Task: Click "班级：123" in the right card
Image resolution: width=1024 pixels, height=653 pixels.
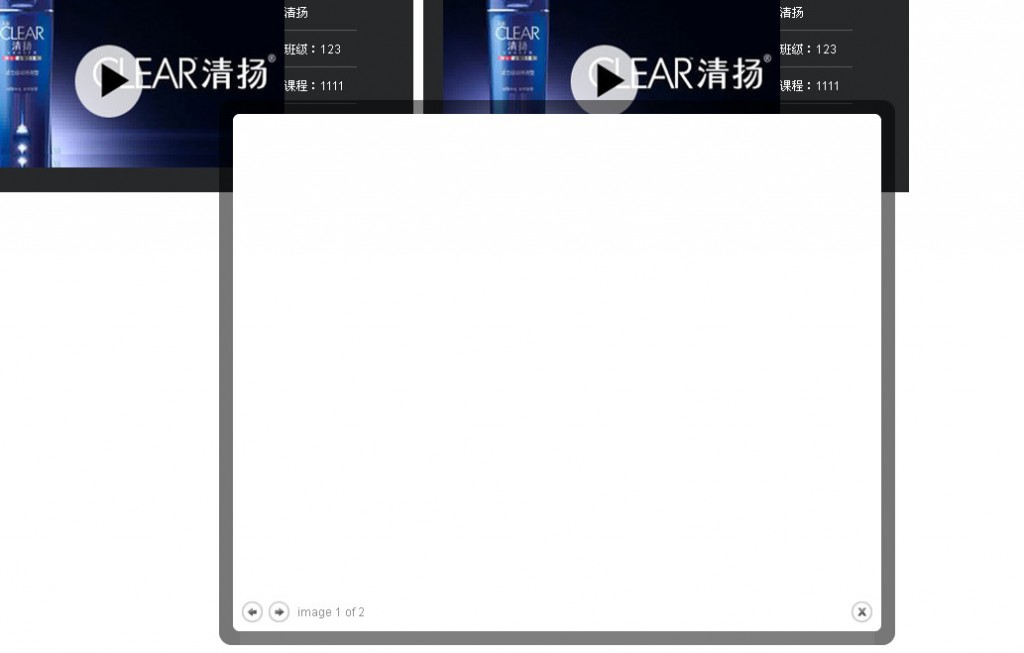Action: [x=808, y=49]
